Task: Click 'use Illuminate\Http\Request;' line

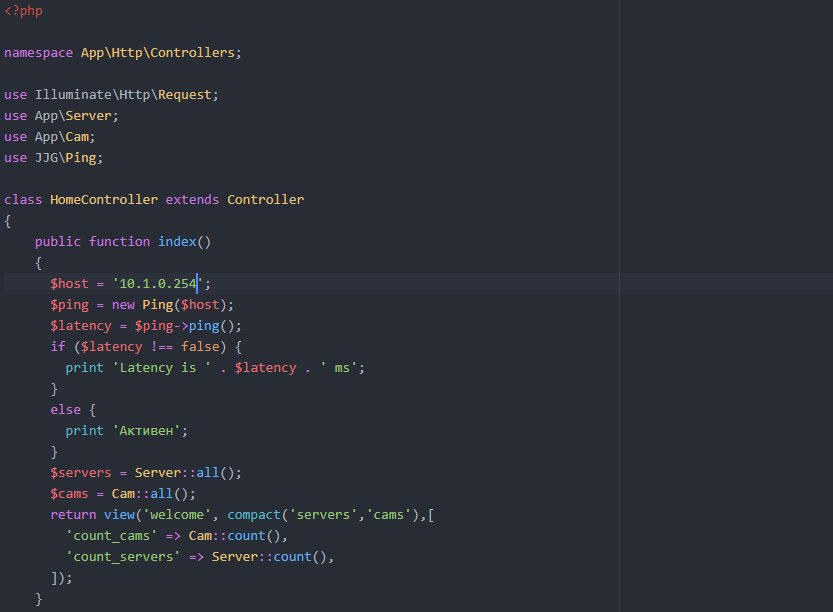Action: (111, 95)
